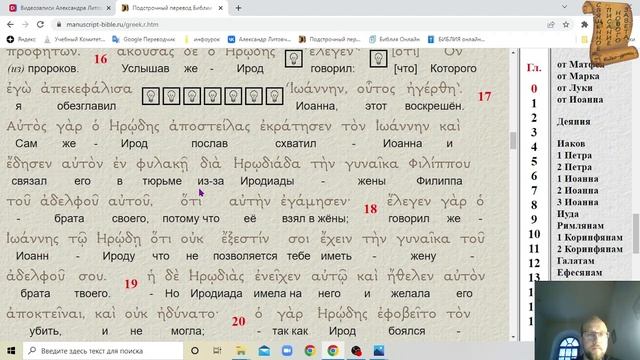640x360 pixels.
Task: Open the book 1 Коринфянам
Action: point(590,238)
